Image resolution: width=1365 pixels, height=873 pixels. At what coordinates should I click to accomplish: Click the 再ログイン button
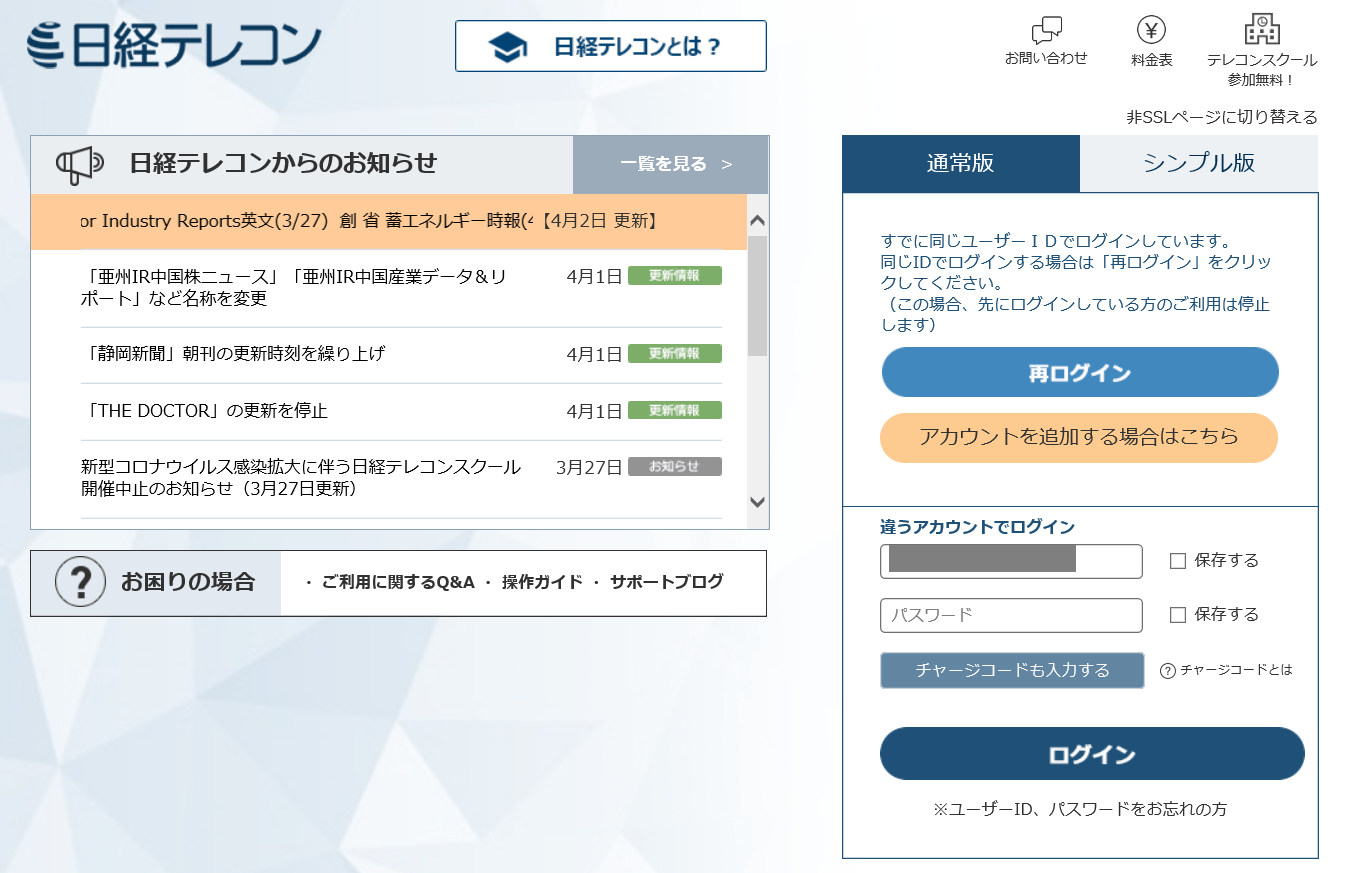[1080, 373]
